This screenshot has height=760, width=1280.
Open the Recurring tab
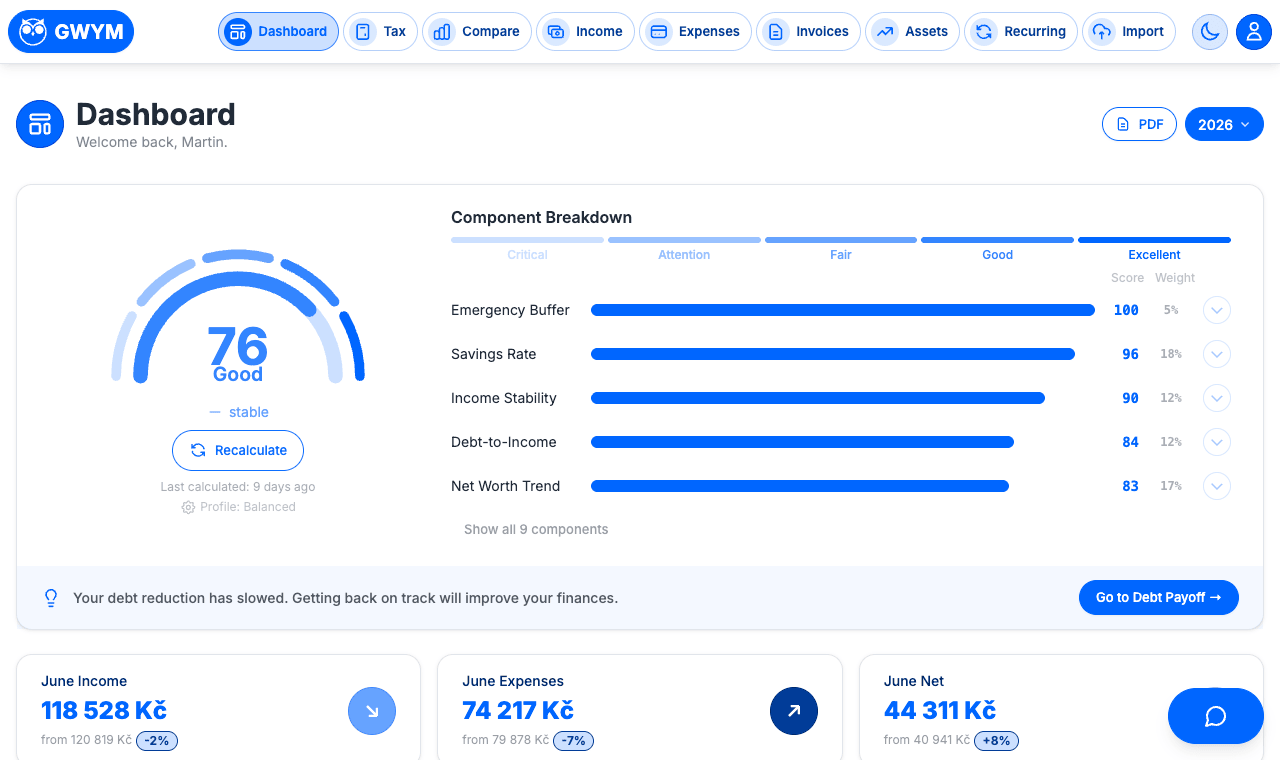click(1021, 32)
